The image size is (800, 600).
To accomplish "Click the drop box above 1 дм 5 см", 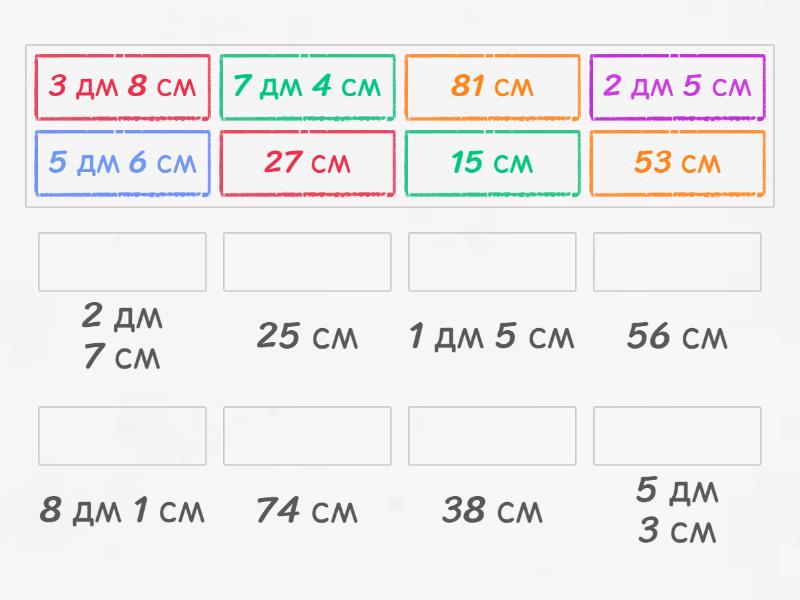I will (x=492, y=262).
